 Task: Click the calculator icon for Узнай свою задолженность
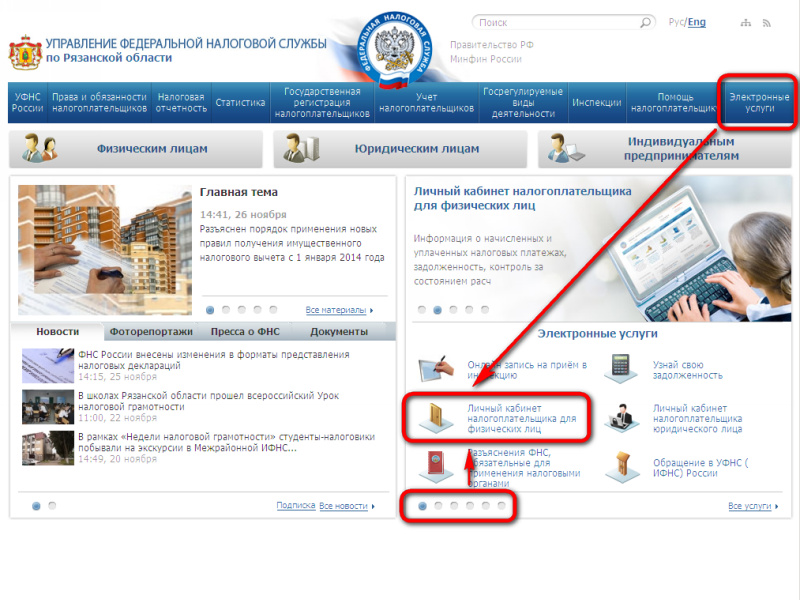pyautogui.click(x=621, y=369)
